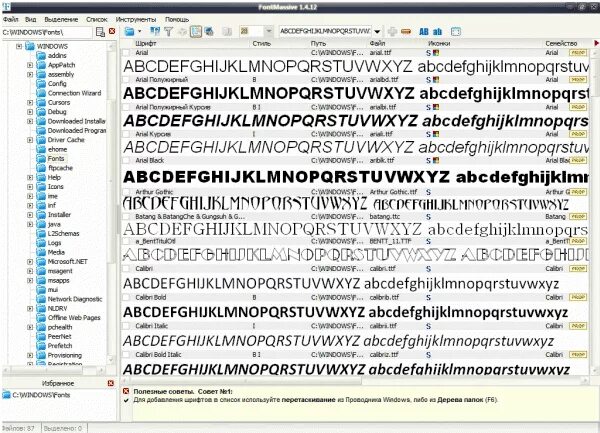Click the C:\WINDOWS\Fonts\ path field
This screenshot has height=433, width=600.
click(47, 32)
